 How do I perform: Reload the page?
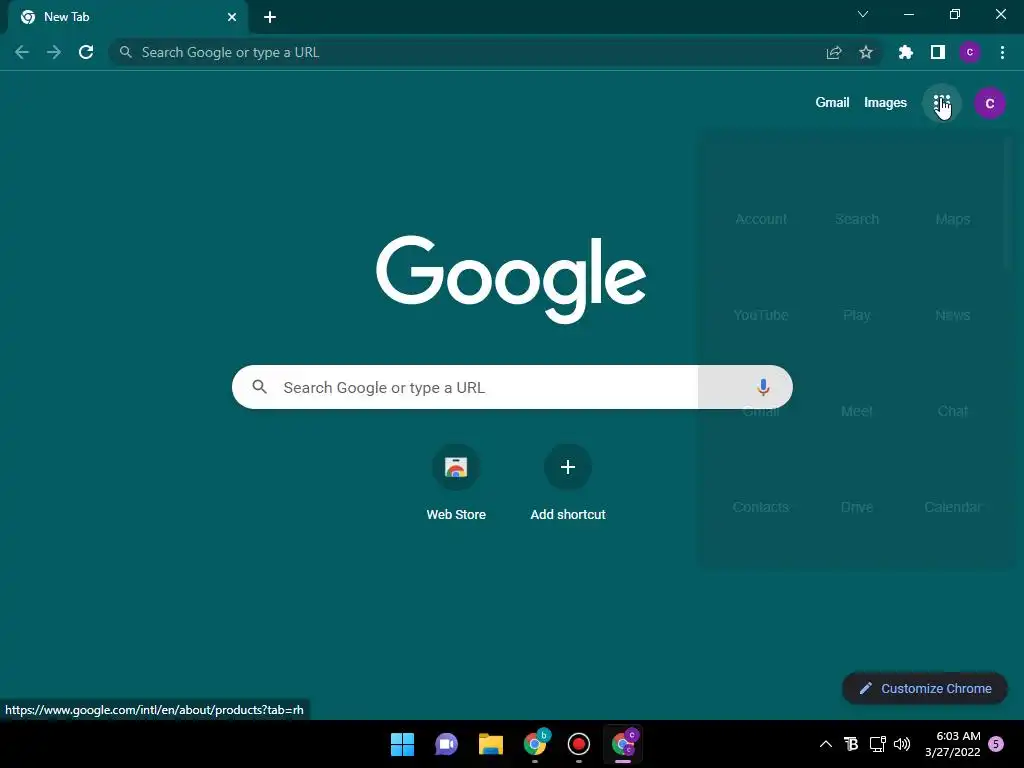pos(86,52)
